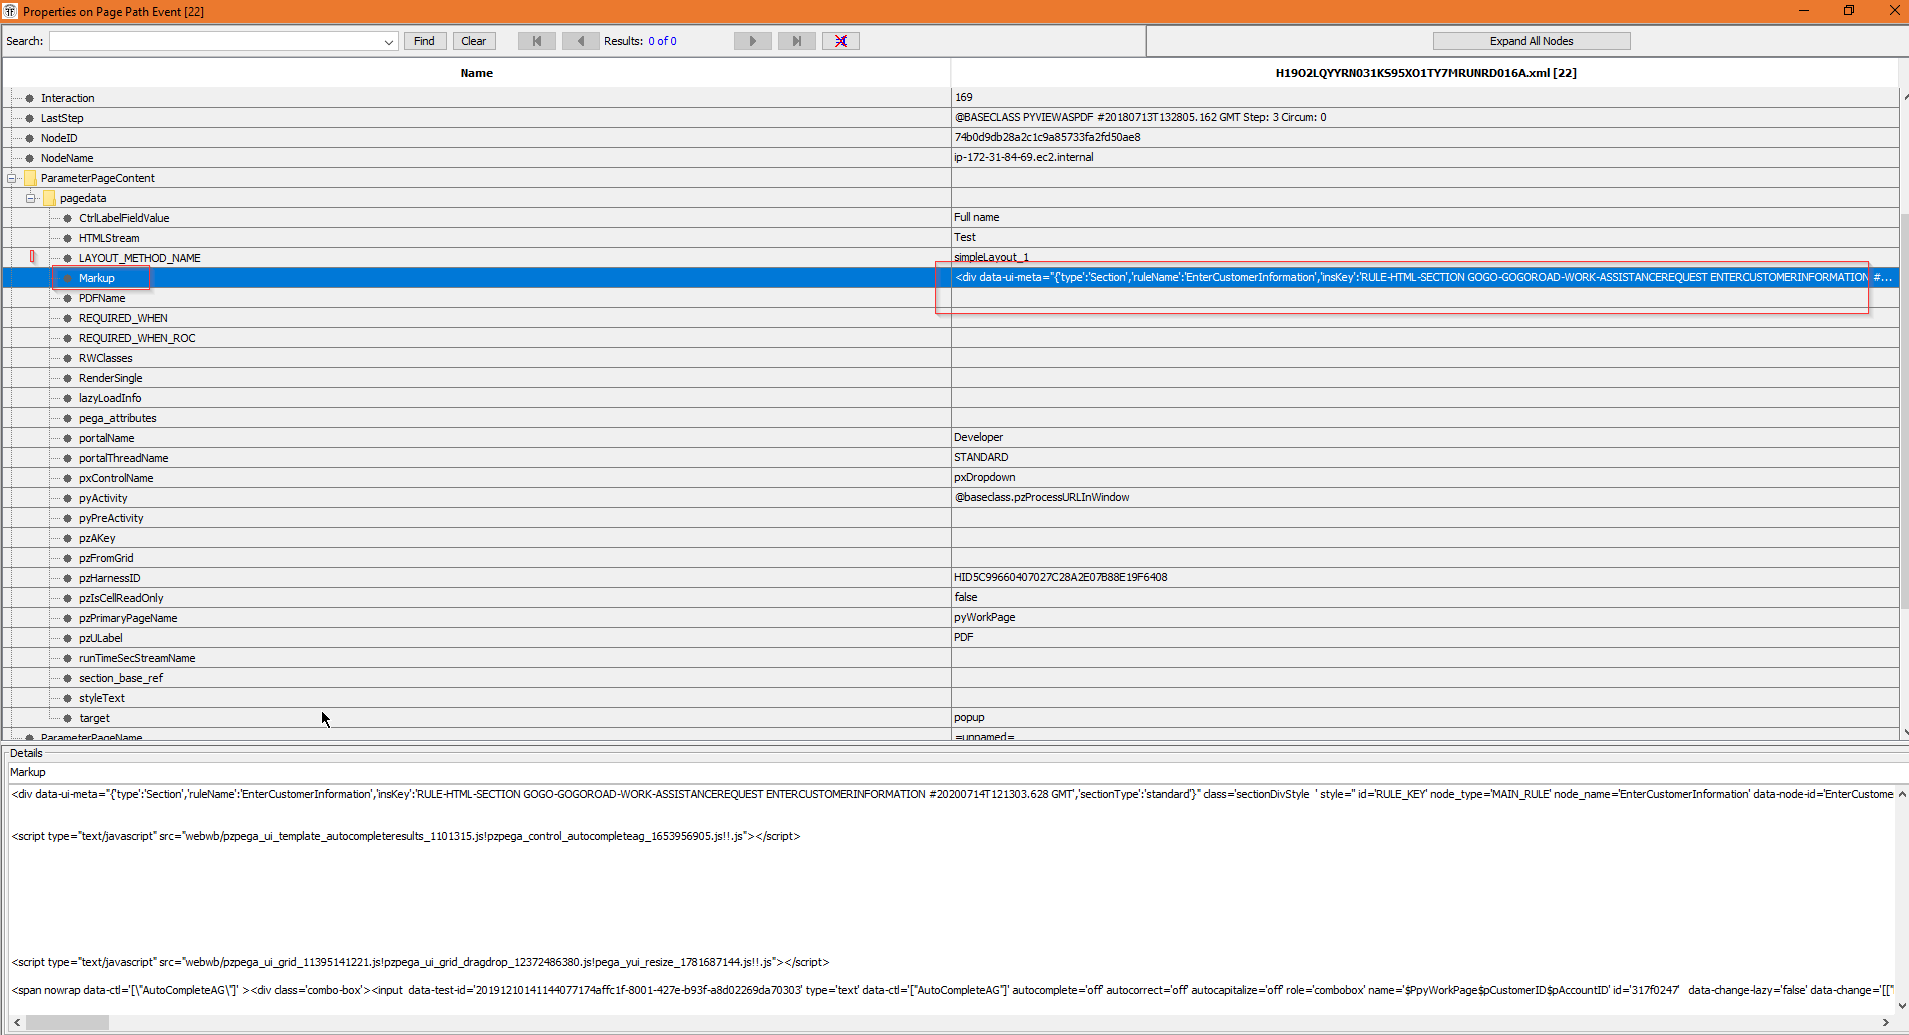Click the property tree vertical scrollbar

click(x=1904, y=410)
